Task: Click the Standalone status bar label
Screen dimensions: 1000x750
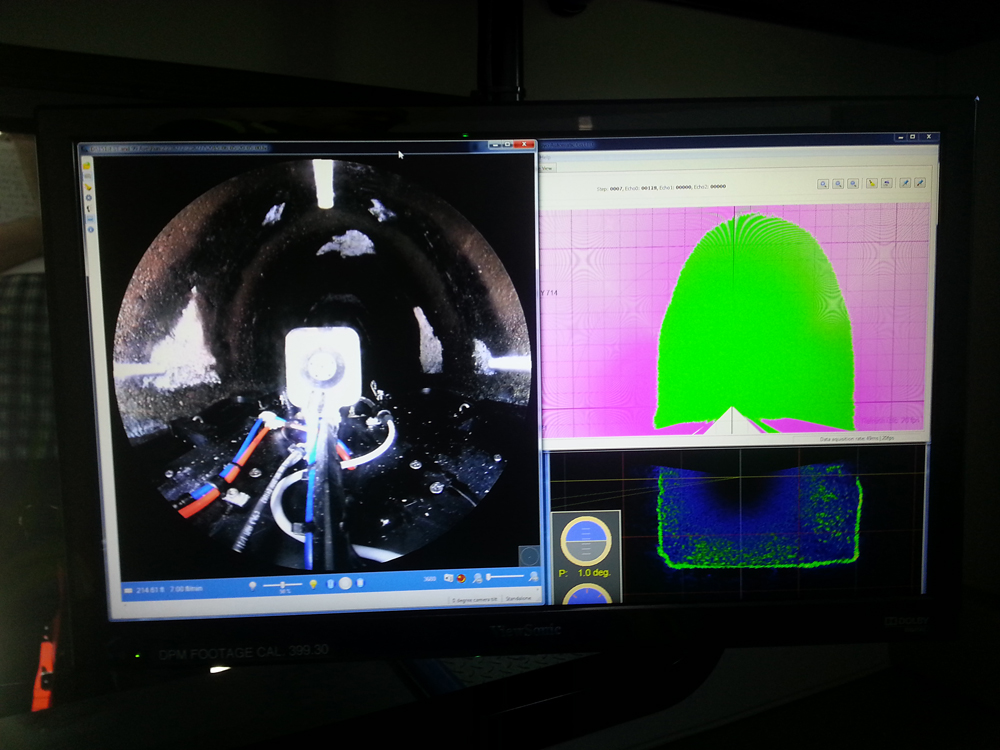Action: coord(518,599)
